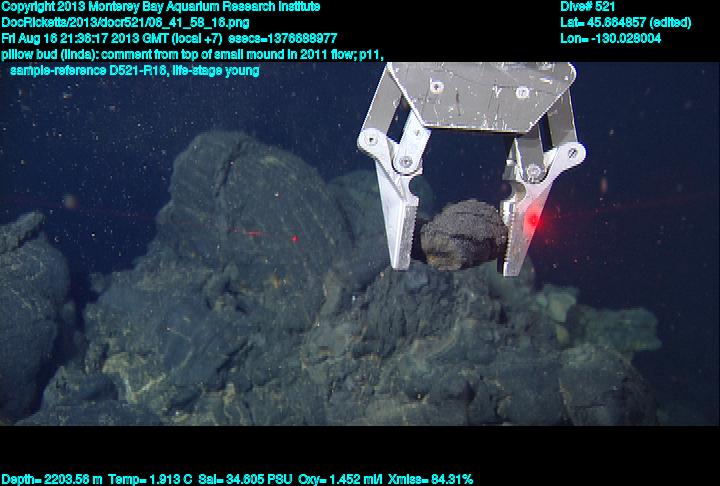Screen dimensions: 720x486
Task: Click the Lon= -130.028004 value
Action: pyautogui.click(x=611, y=38)
